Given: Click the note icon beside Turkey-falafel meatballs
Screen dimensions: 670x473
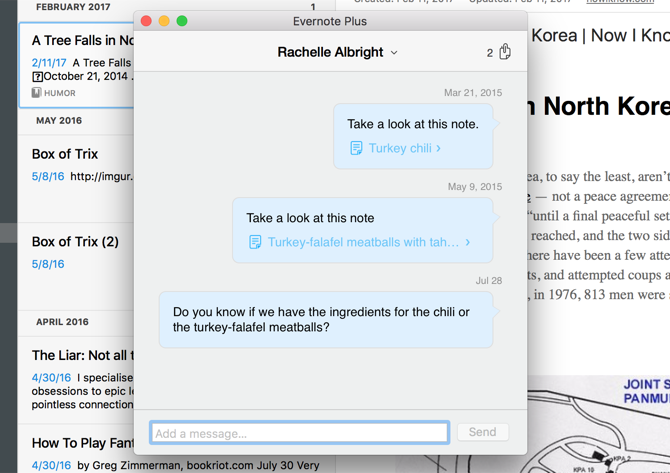Looking at the screenshot, I should (x=255, y=242).
